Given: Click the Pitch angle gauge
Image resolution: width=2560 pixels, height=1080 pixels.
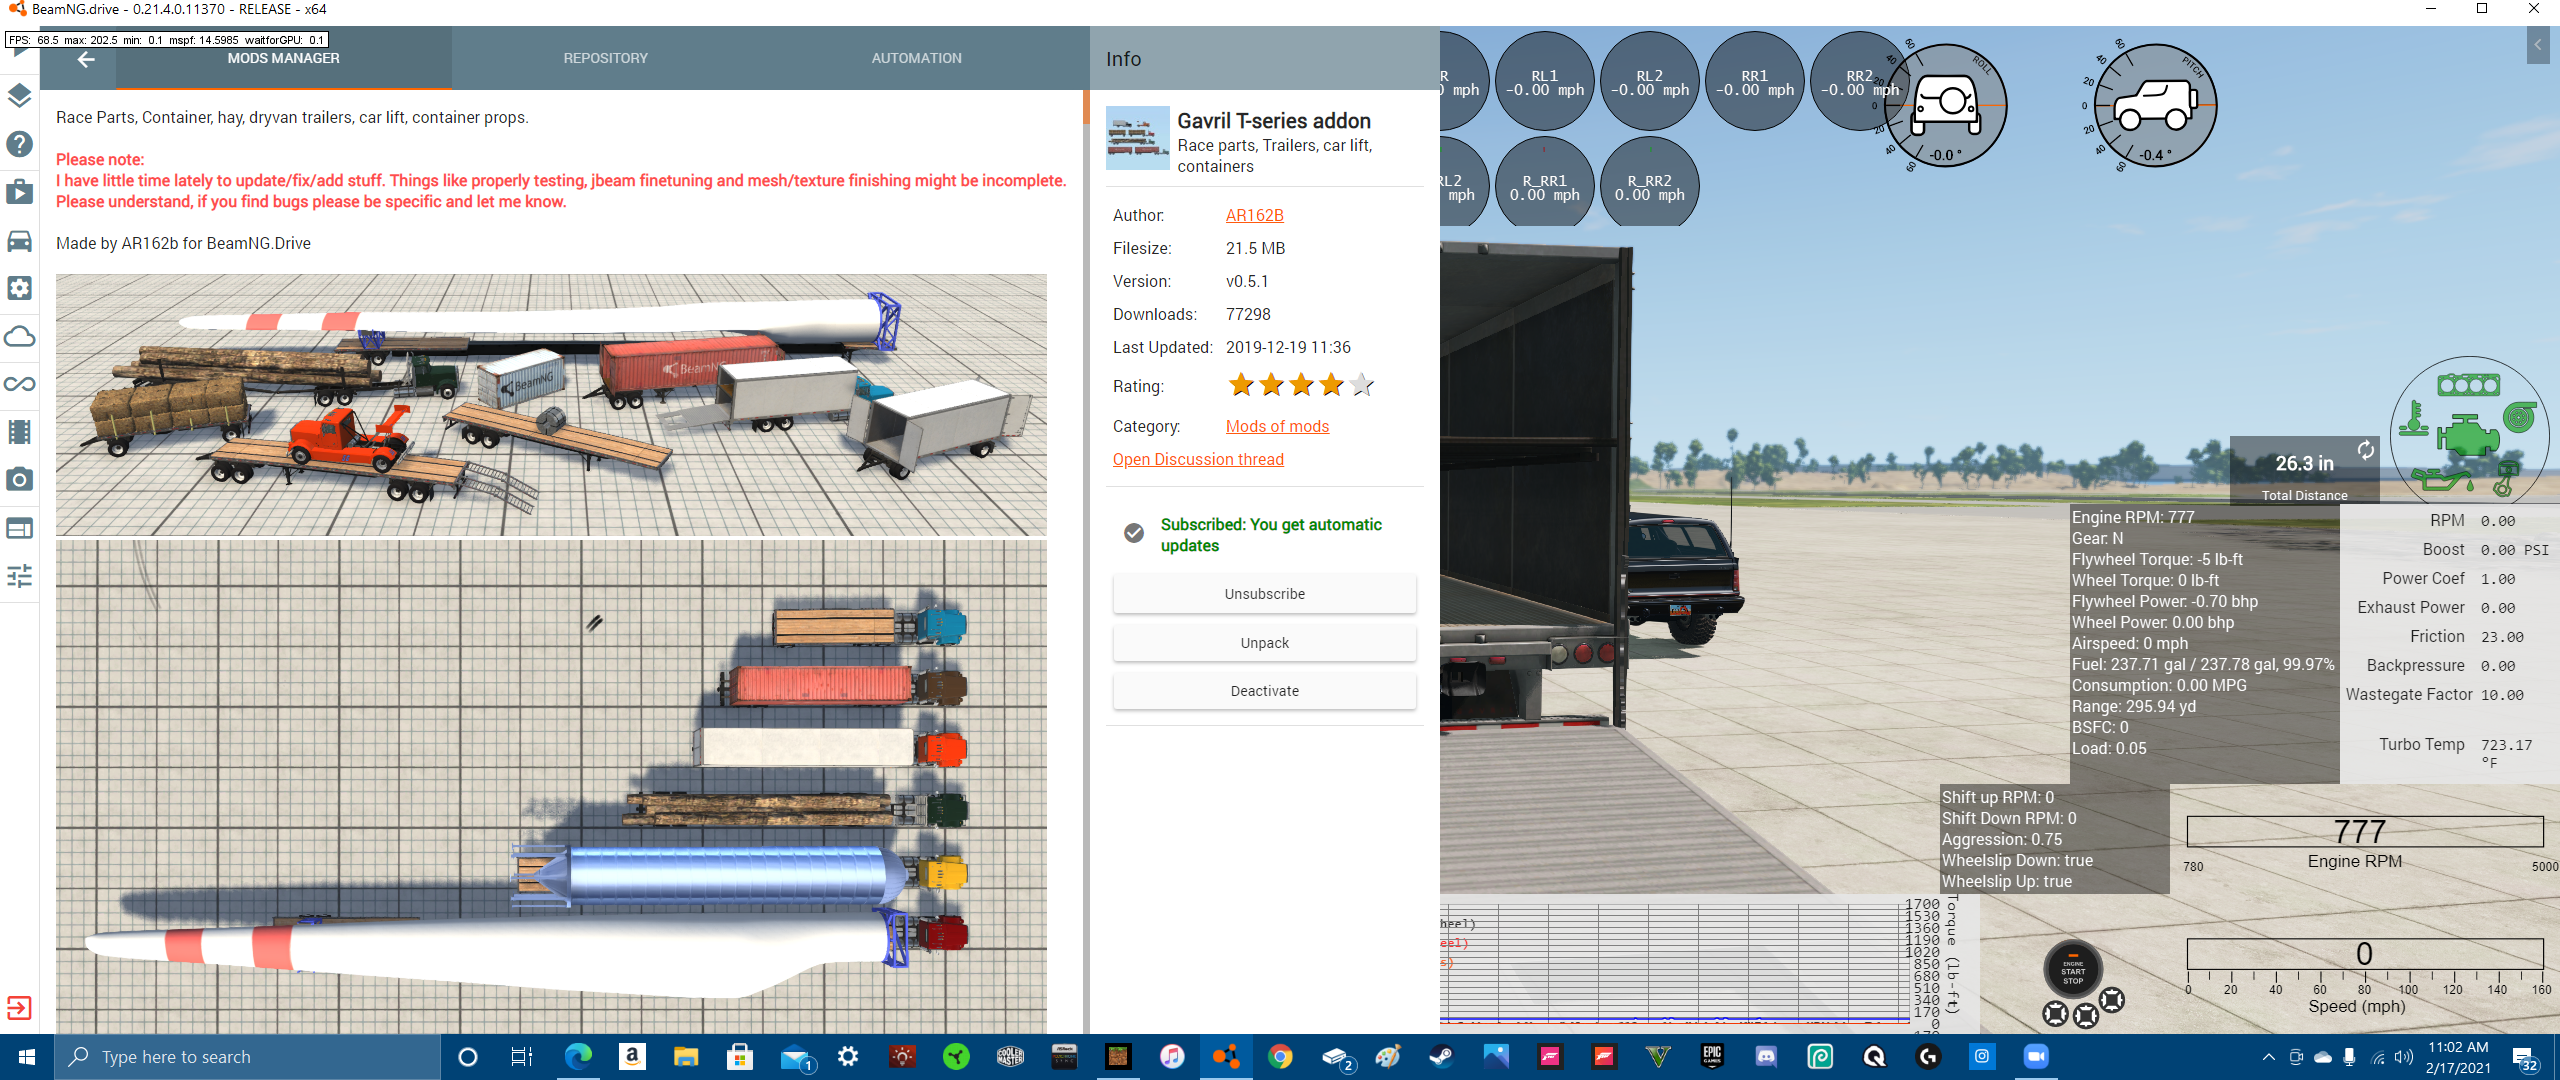Looking at the screenshot, I should (2155, 106).
